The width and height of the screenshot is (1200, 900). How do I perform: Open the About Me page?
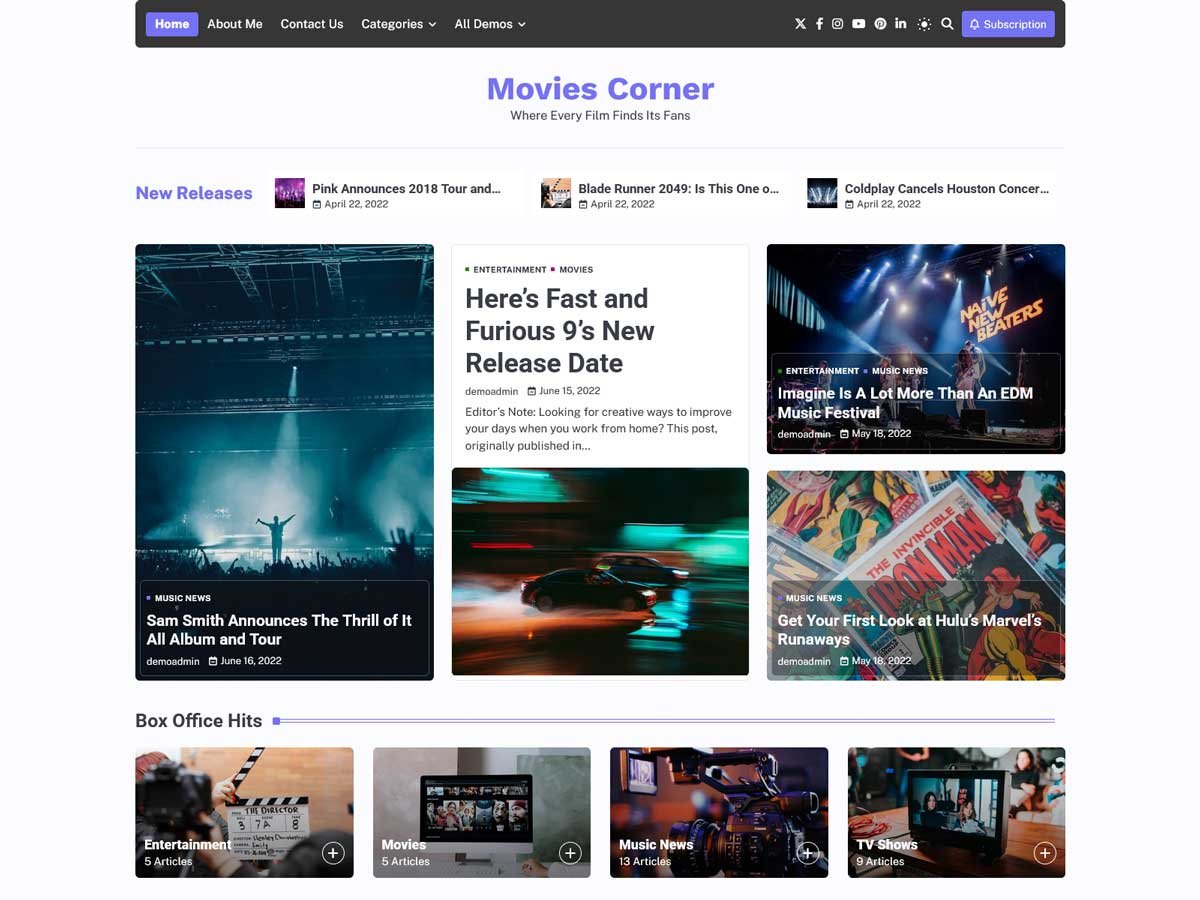[x=235, y=24]
